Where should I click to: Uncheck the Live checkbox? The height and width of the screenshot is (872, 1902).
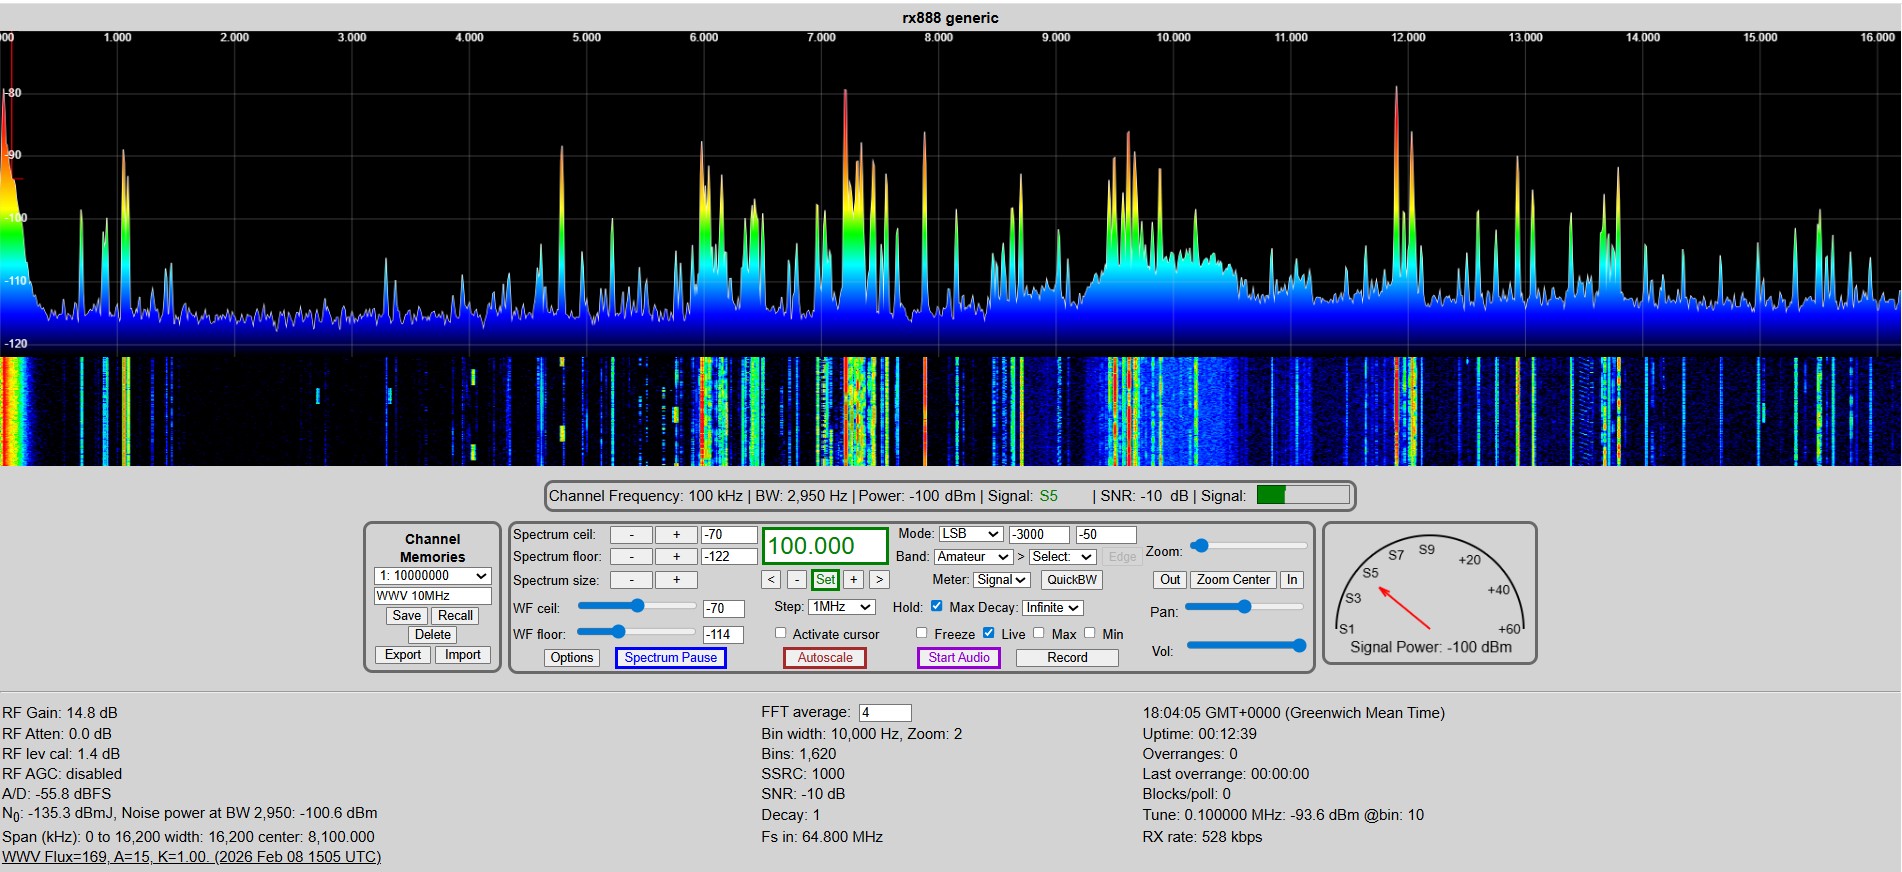(x=989, y=633)
